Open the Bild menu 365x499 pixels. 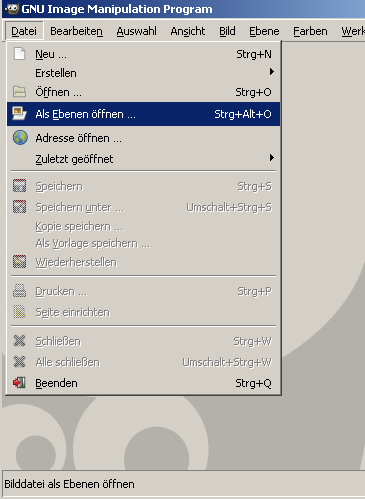coord(227,31)
